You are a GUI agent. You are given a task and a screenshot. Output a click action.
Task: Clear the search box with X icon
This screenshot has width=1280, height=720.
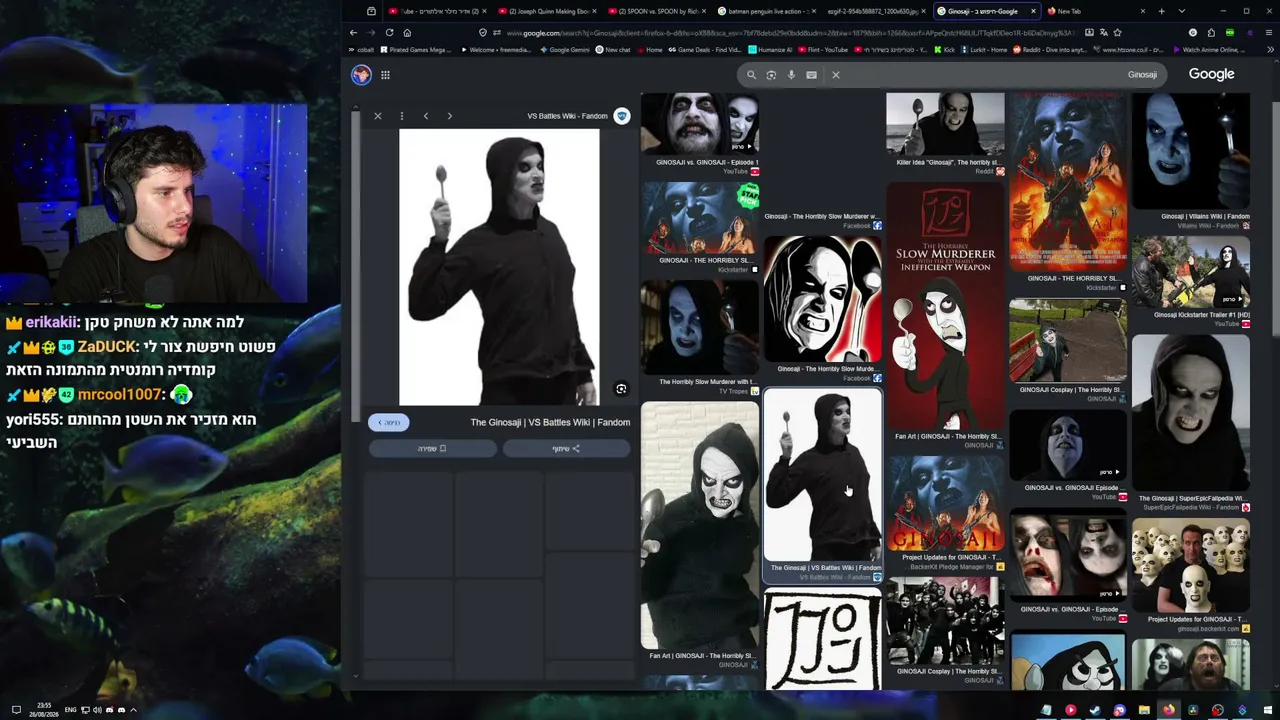click(836, 74)
